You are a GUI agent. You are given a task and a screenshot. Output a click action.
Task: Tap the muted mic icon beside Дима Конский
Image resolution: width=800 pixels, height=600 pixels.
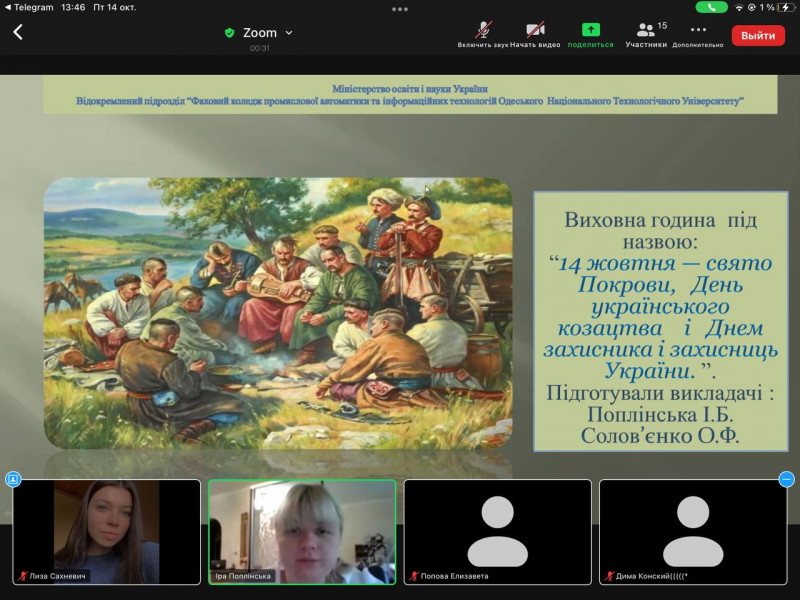tap(609, 576)
